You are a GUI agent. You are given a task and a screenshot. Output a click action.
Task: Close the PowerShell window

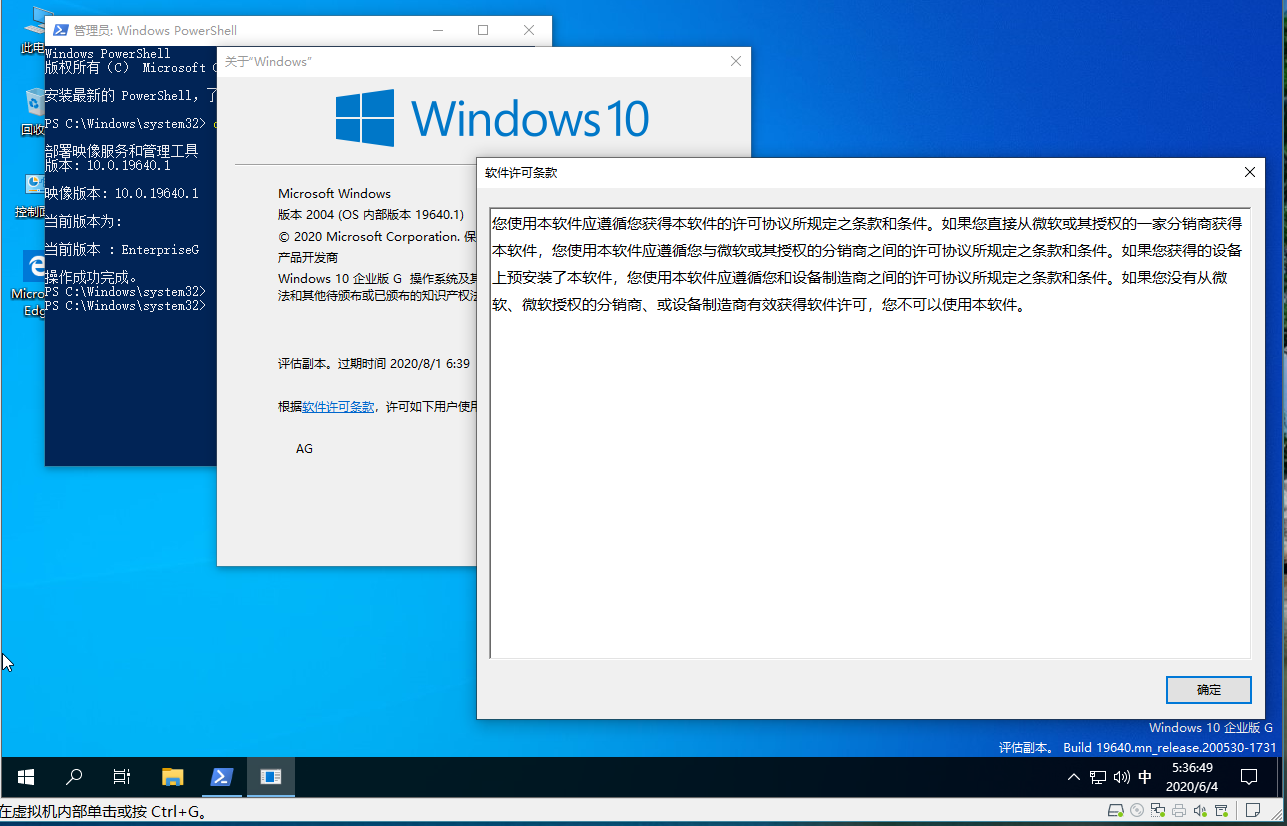(x=529, y=30)
